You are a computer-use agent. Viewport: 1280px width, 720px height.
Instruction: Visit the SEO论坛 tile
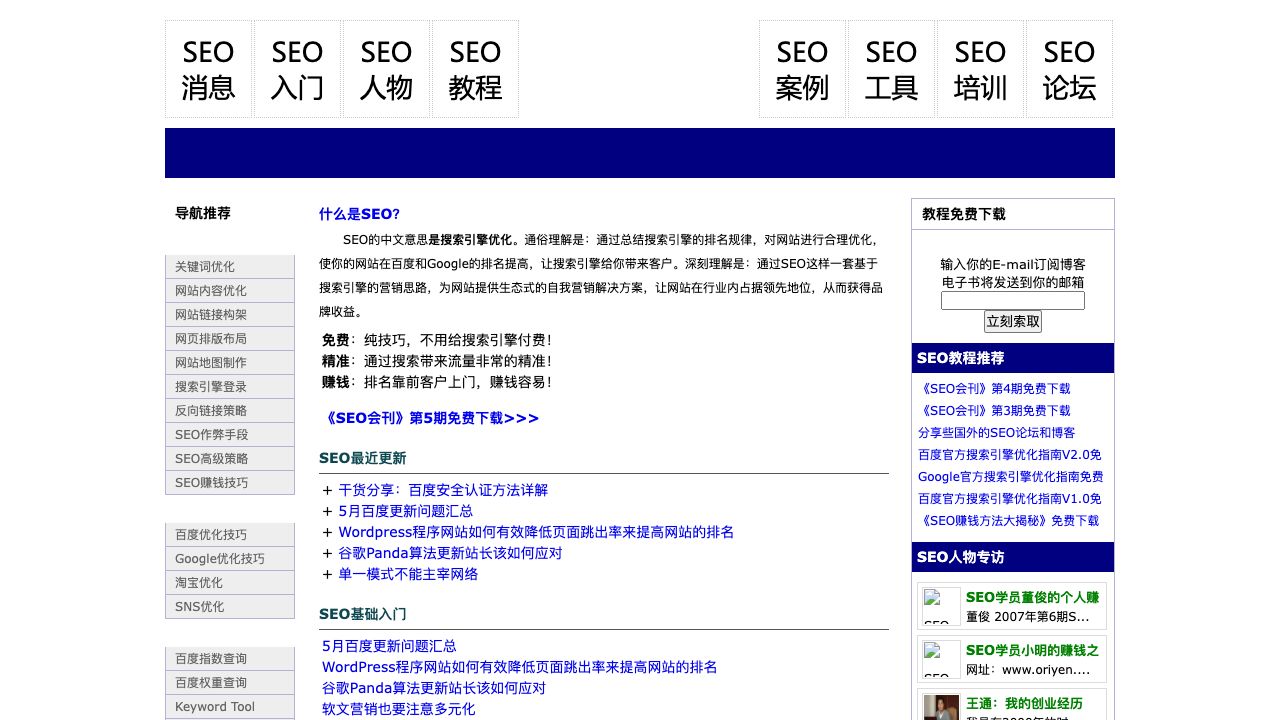[x=1069, y=69]
